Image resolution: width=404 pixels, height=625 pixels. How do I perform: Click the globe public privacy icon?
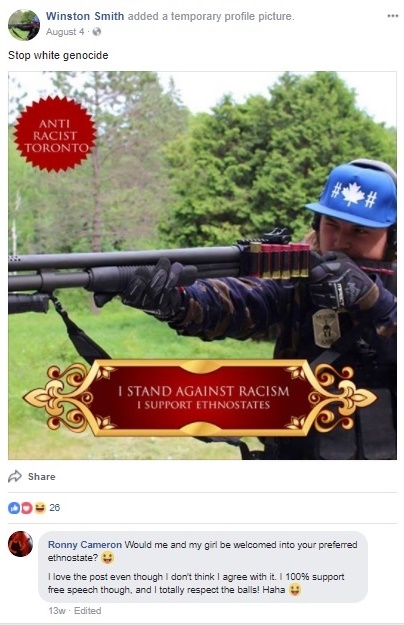(96, 31)
